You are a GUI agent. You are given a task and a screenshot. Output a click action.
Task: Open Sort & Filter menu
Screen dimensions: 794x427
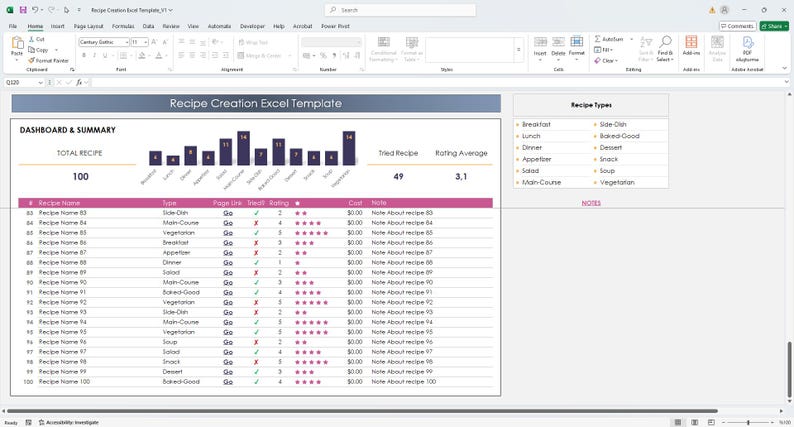[646, 49]
